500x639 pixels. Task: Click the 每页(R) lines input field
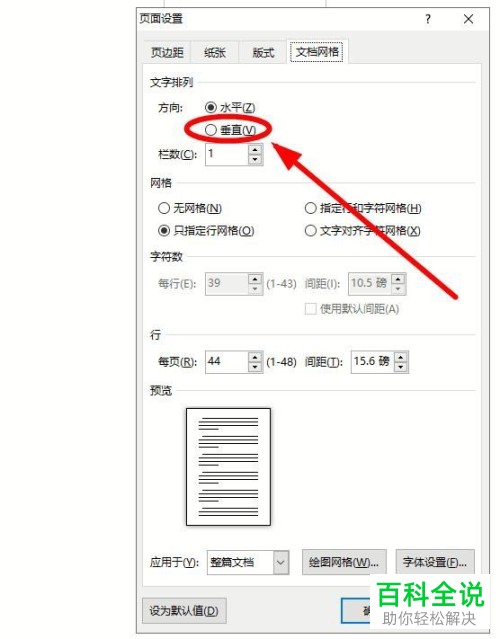point(227,361)
